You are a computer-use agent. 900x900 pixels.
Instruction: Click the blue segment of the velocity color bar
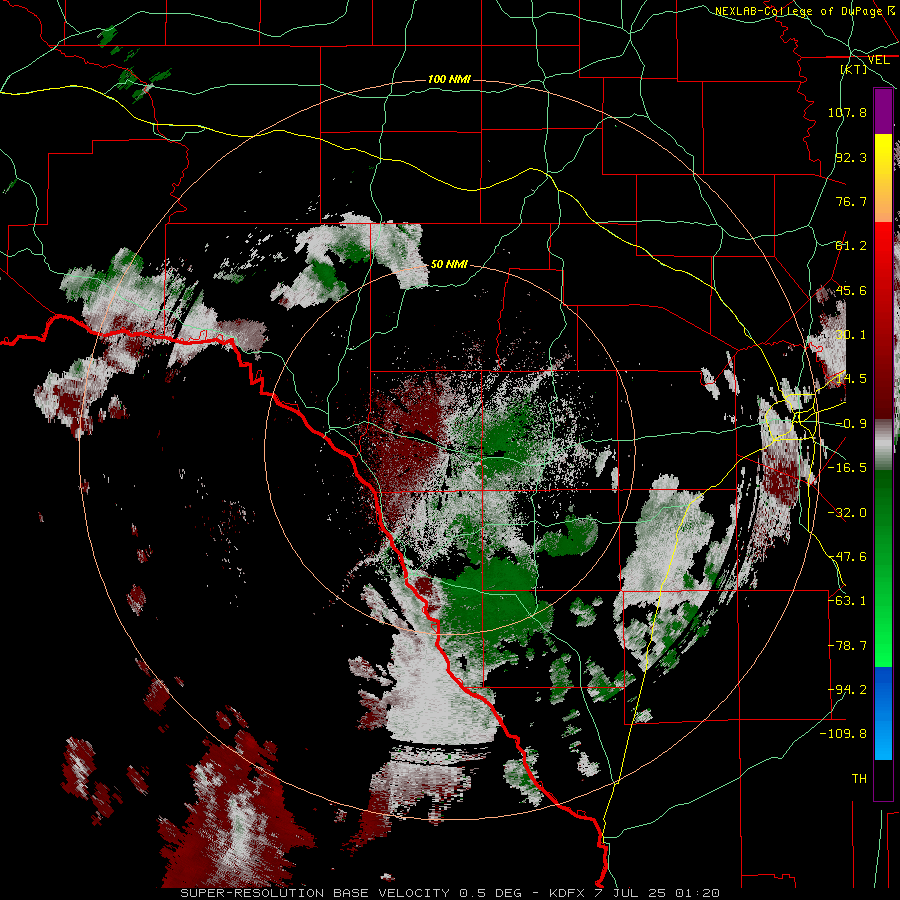883,713
